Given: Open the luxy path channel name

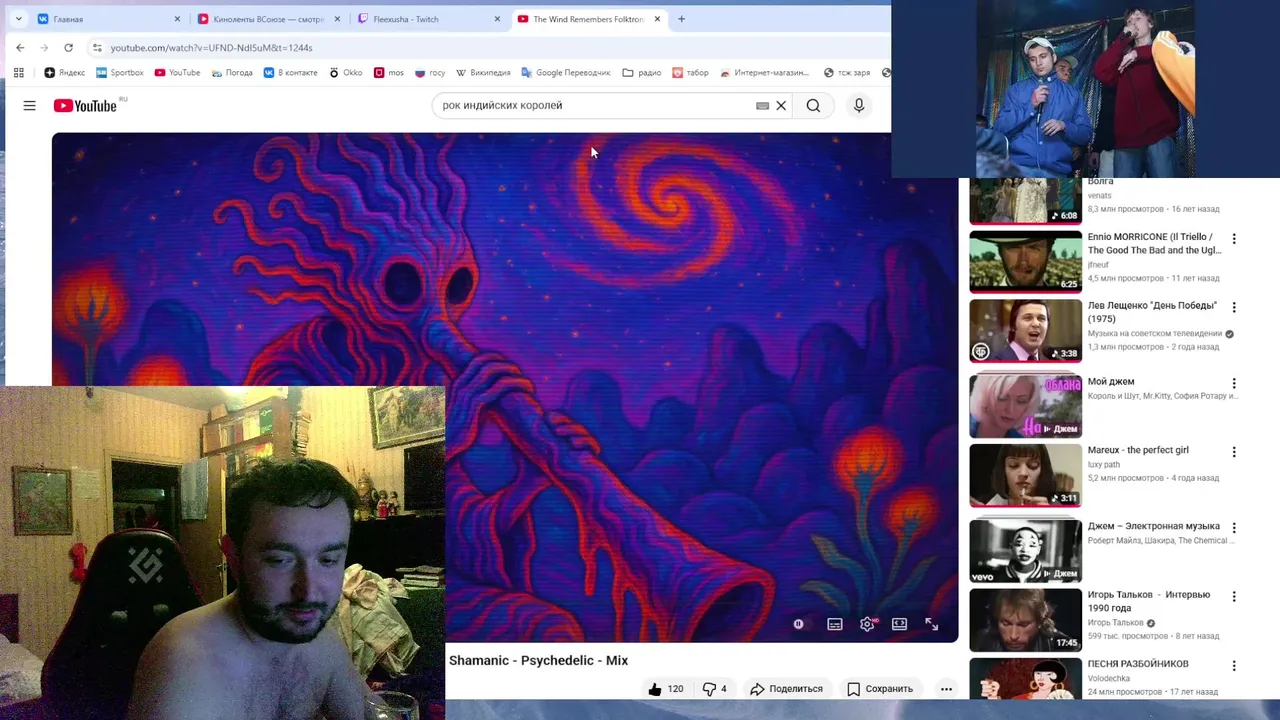Looking at the screenshot, I should tap(1104, 465).
